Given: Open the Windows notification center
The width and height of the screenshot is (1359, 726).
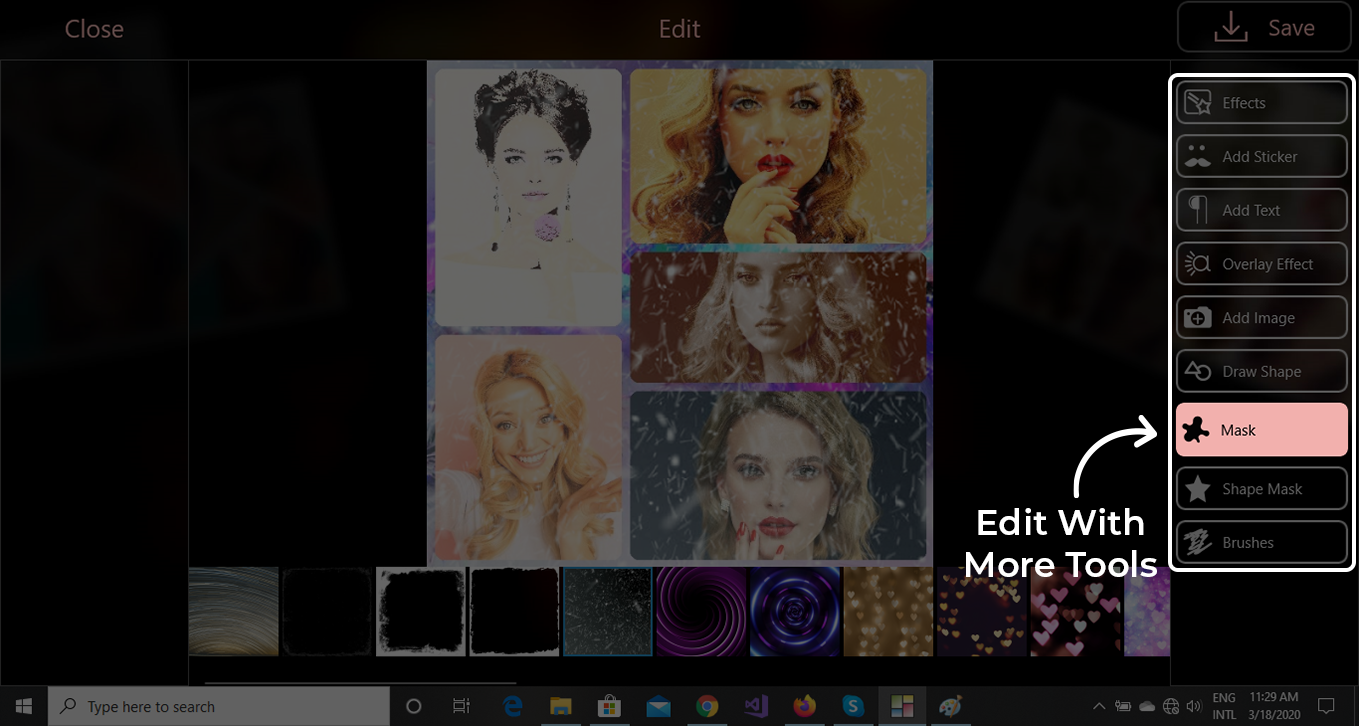Looking at the screenshot, I should coord(1326,706).
